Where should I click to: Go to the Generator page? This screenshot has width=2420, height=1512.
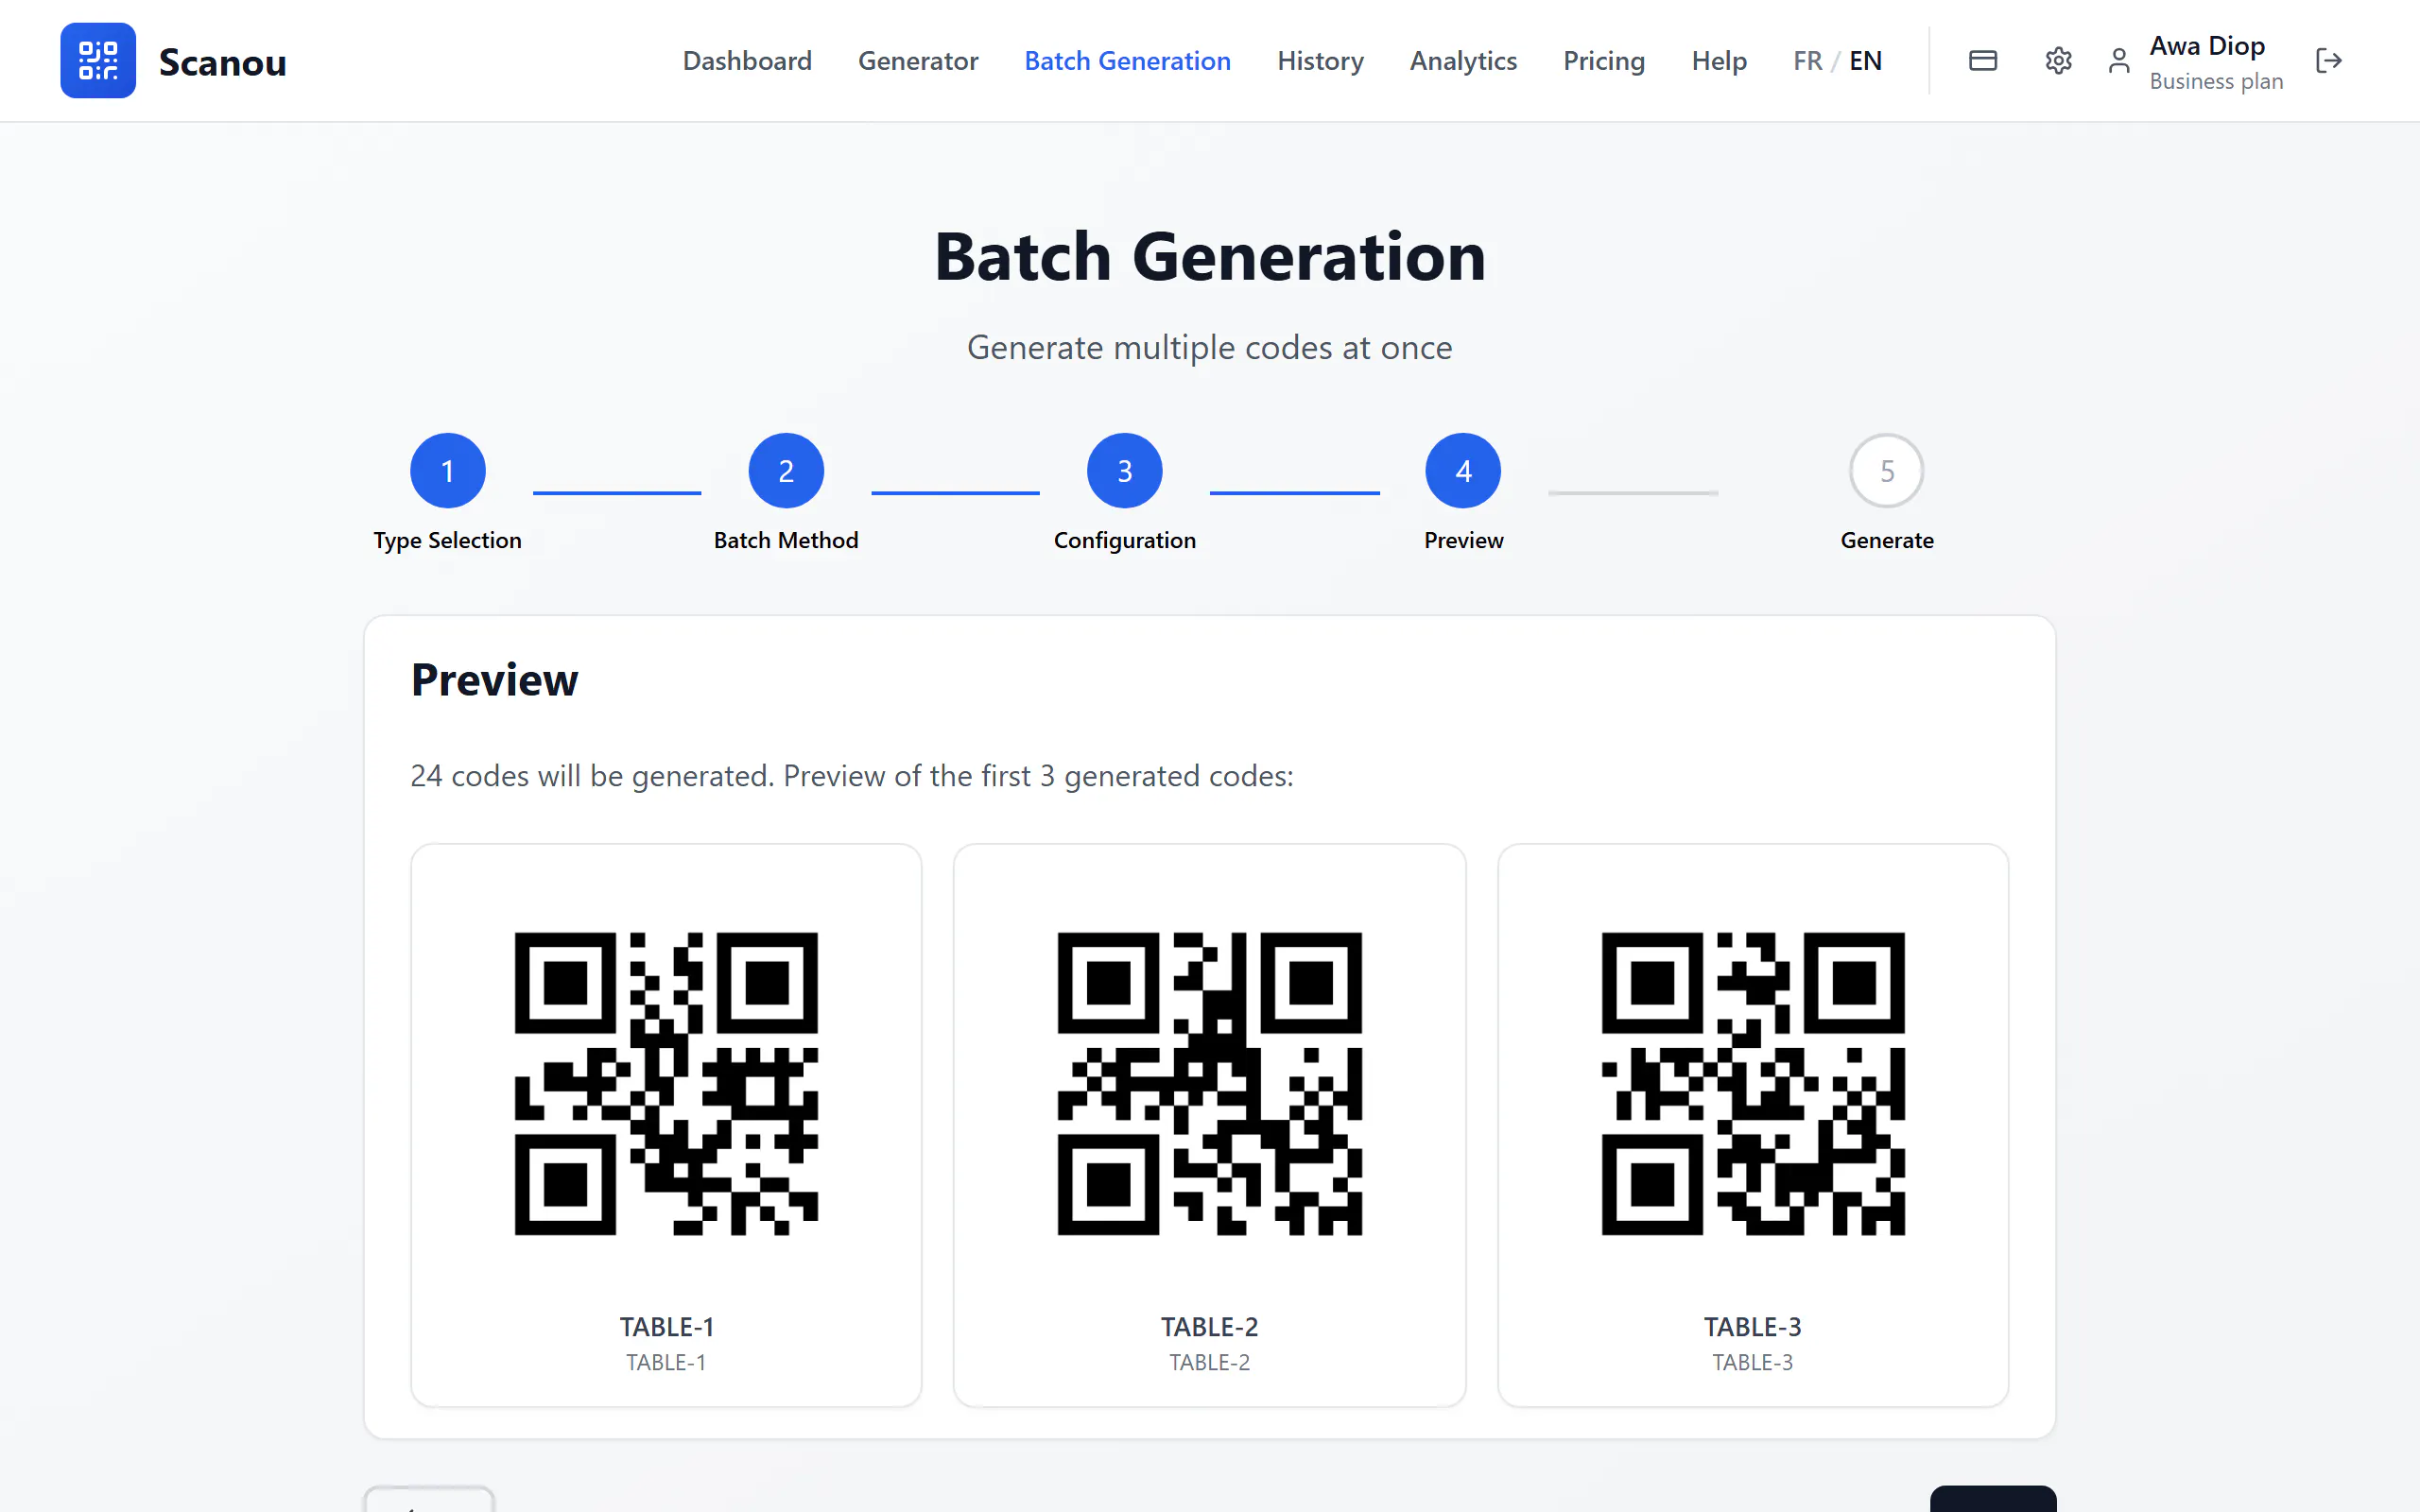pyautogui.click(x=918, y=61)
